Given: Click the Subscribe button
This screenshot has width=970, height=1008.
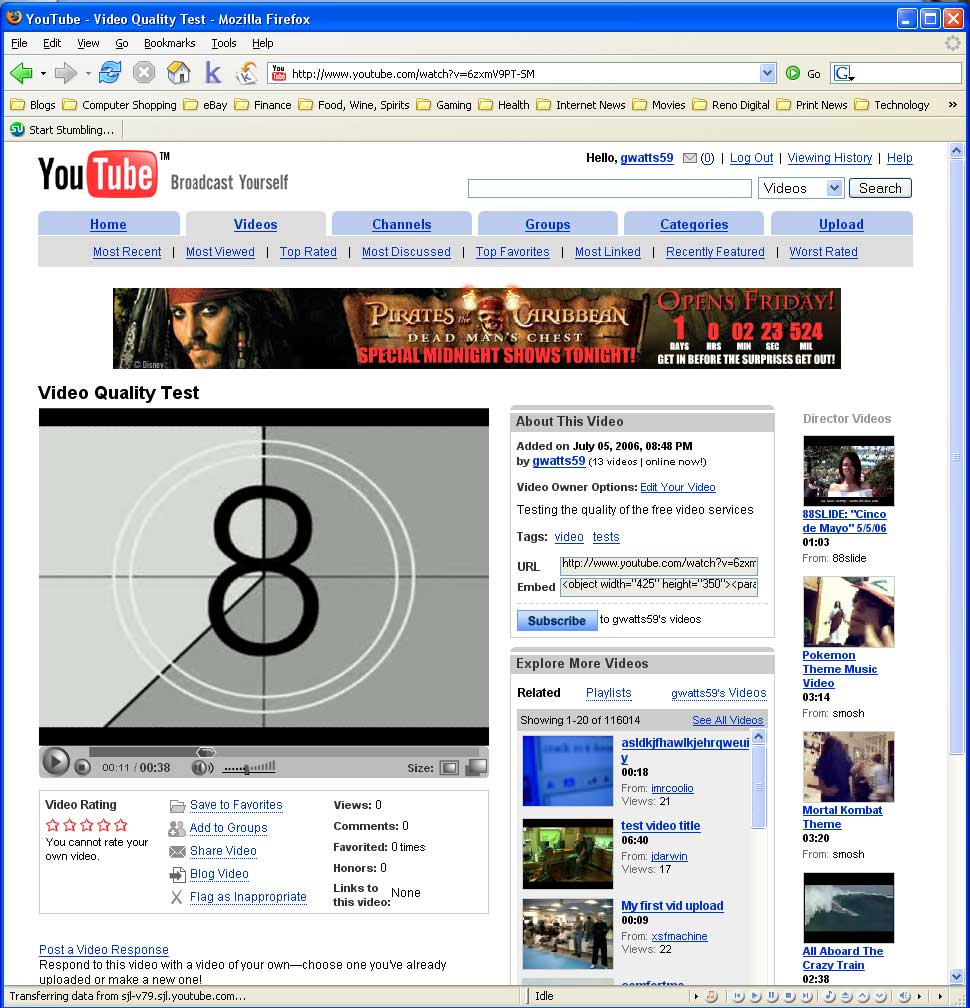Looking at the screenshot, I should coord(557,621).
